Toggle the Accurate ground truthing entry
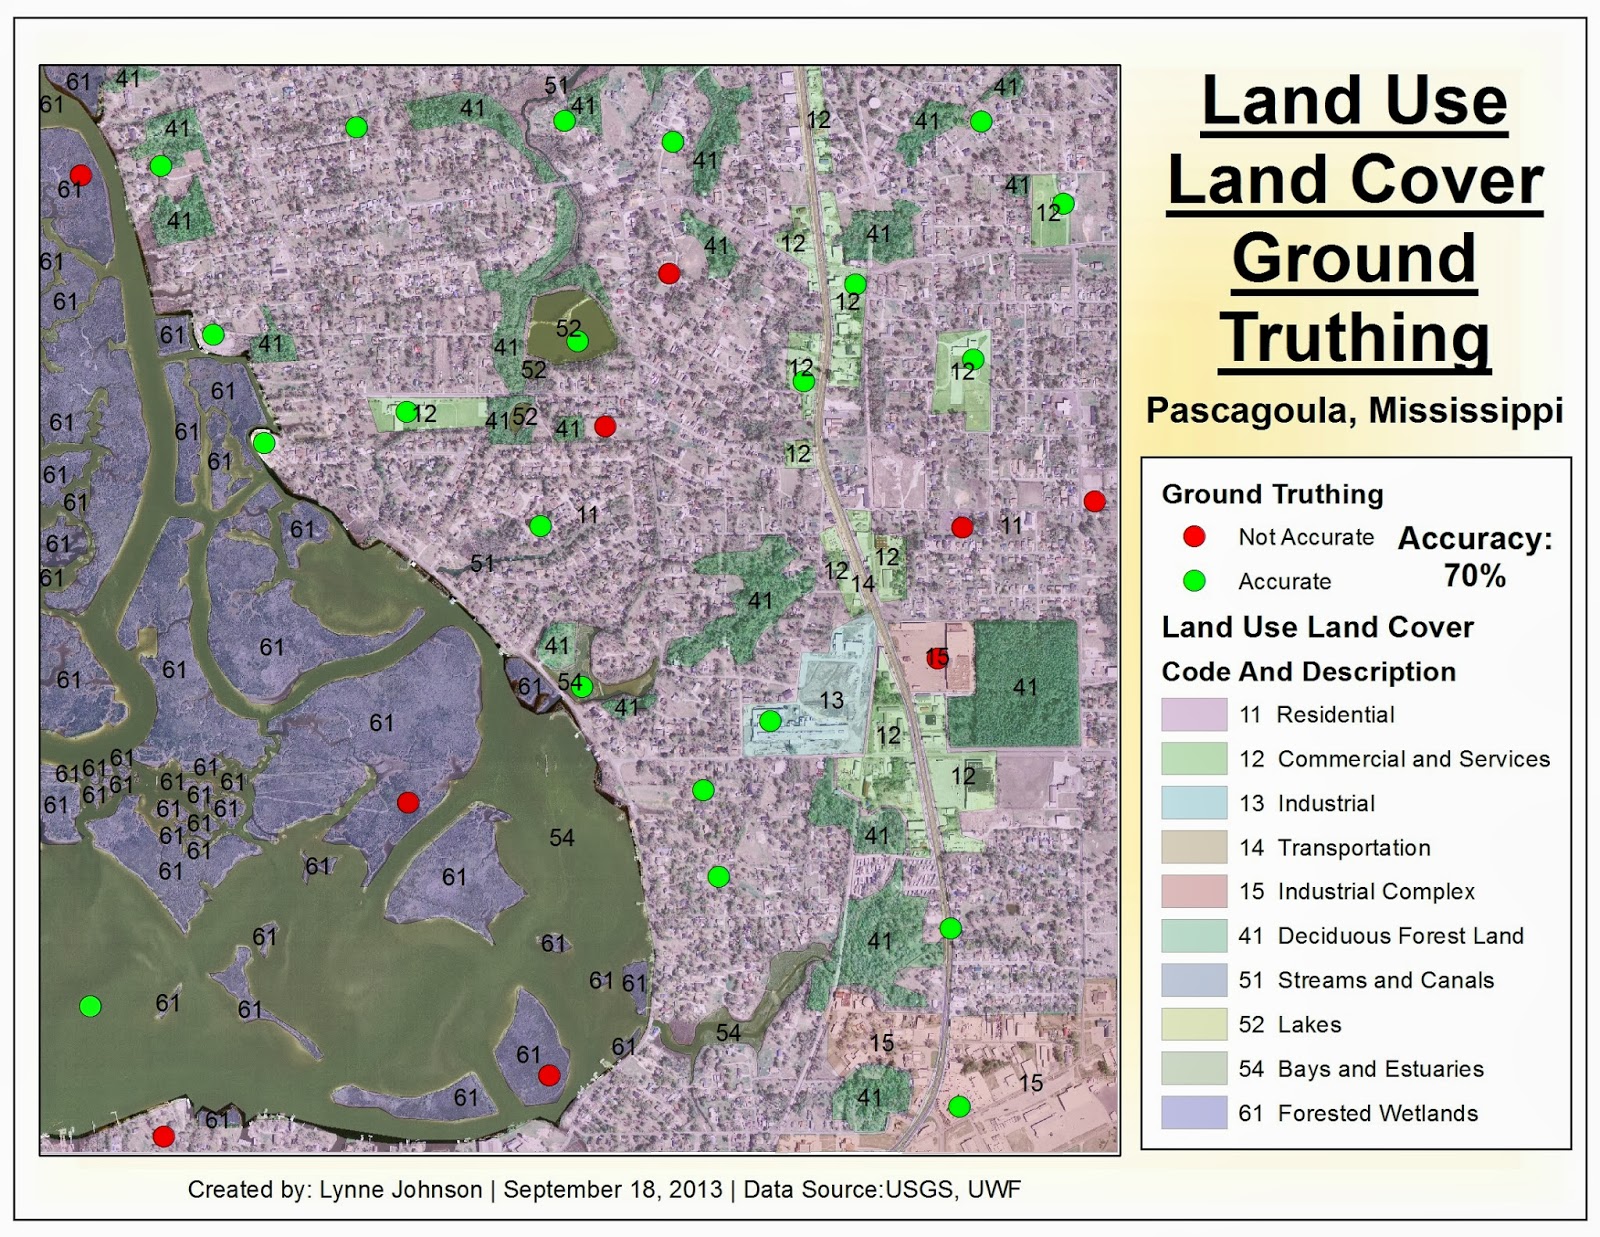 (1285, 580)
